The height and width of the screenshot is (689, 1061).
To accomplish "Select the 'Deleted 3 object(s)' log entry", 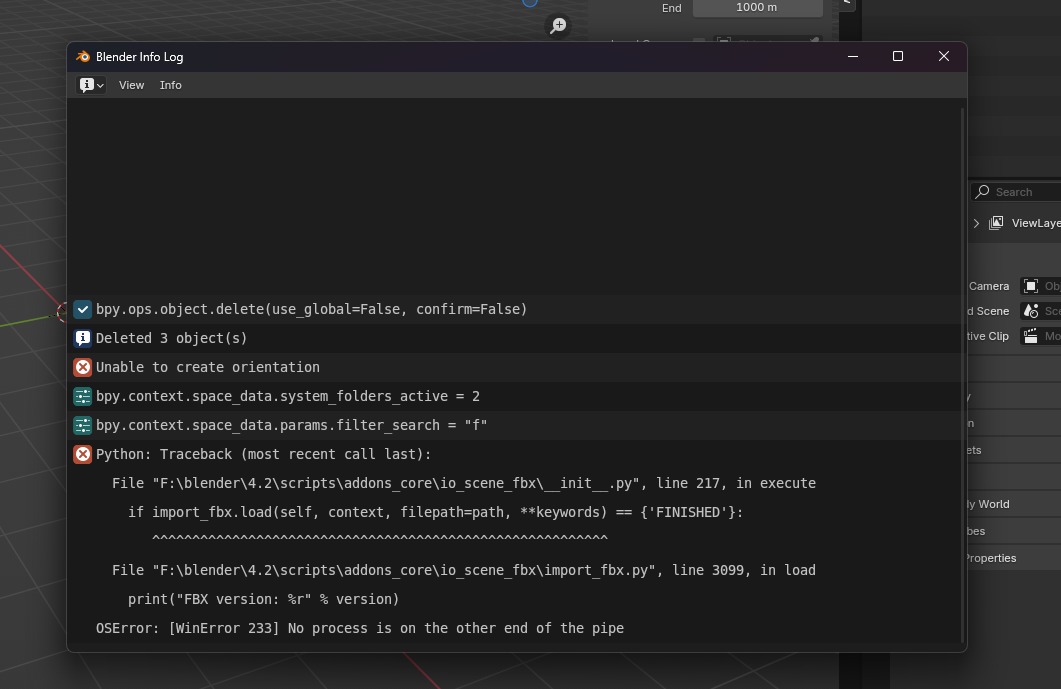I will [514, 338].
